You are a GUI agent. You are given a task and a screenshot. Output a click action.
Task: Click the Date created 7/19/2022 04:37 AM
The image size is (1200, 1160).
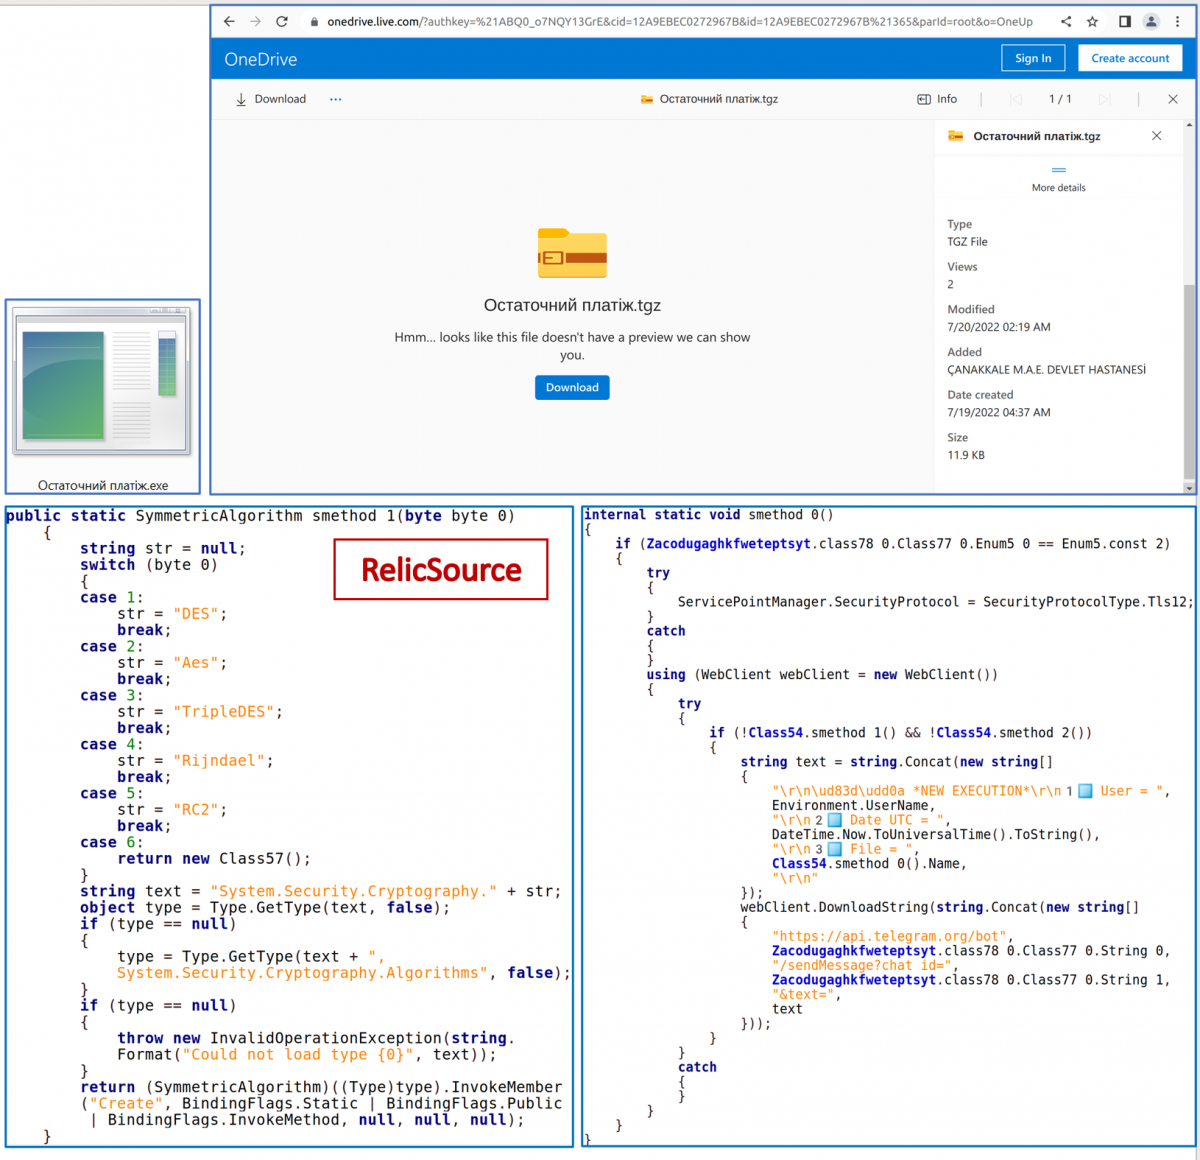tap(999, 412)
